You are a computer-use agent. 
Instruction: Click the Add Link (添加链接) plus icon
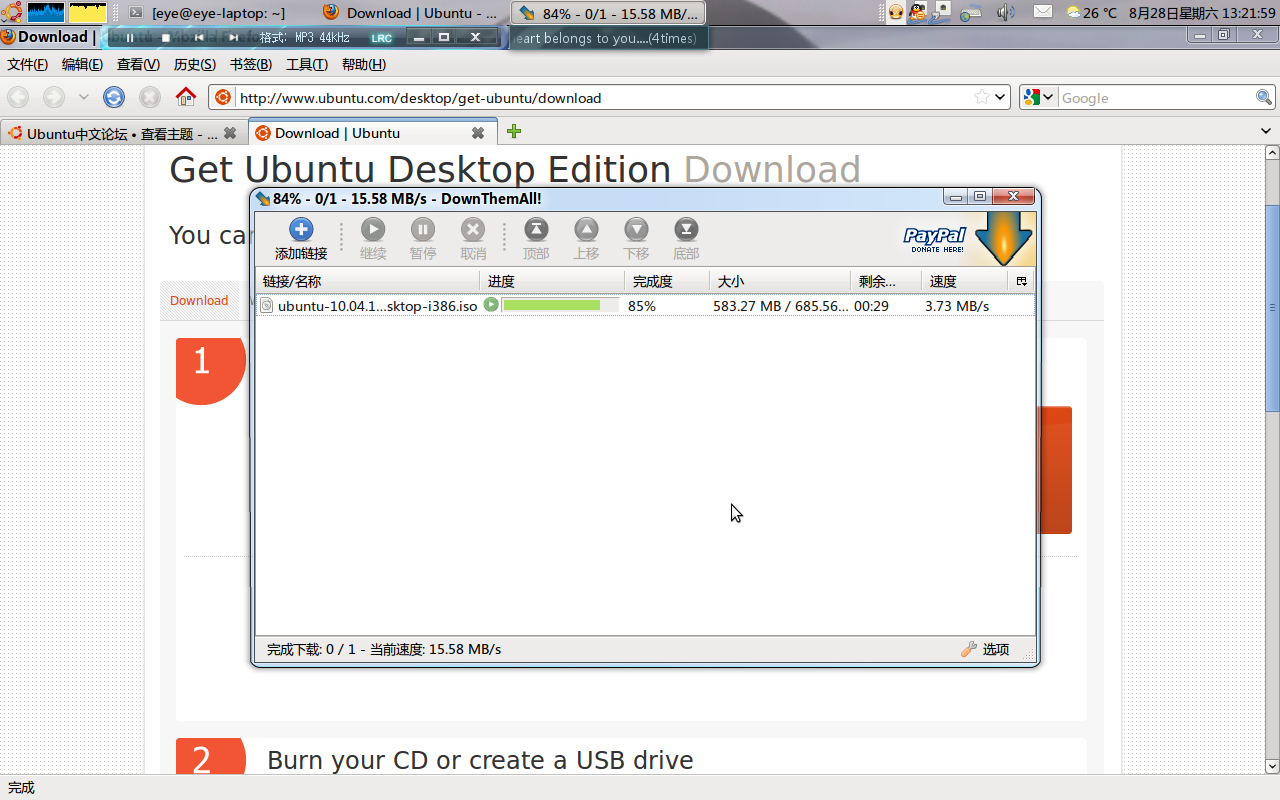click(x=301, y=230)
